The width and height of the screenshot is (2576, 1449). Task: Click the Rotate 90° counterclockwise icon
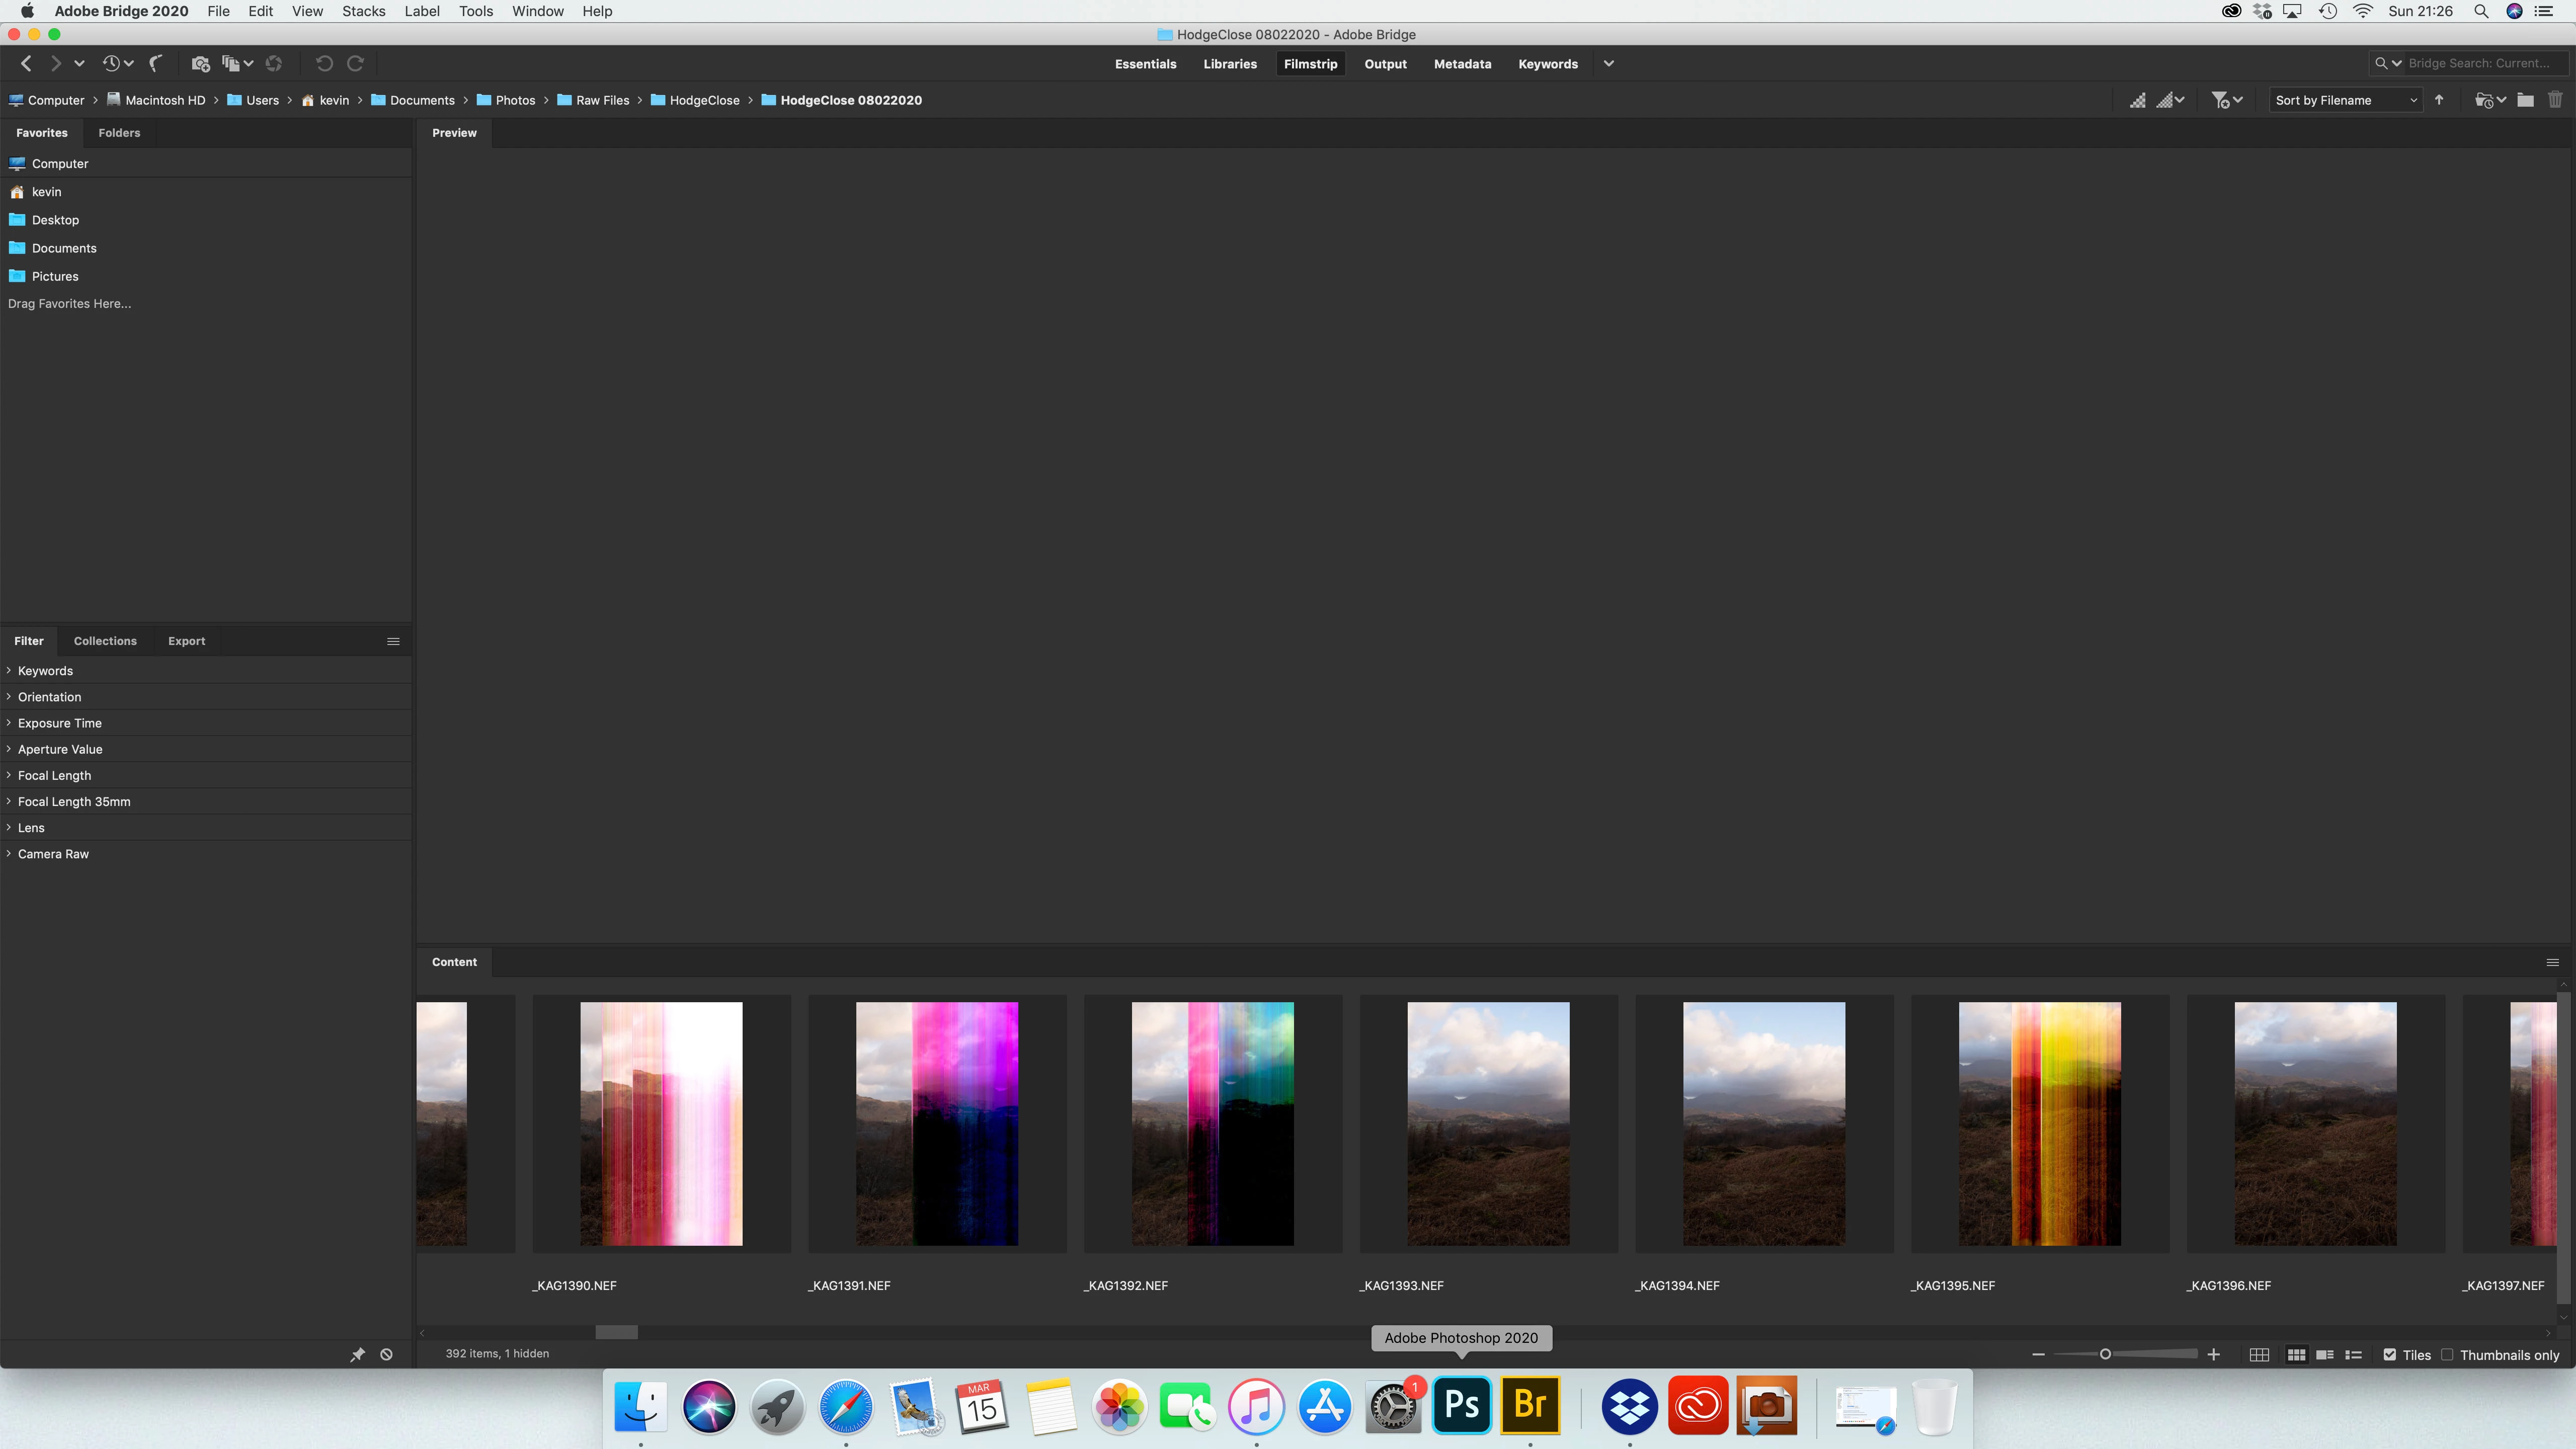[x=324, y=64]
